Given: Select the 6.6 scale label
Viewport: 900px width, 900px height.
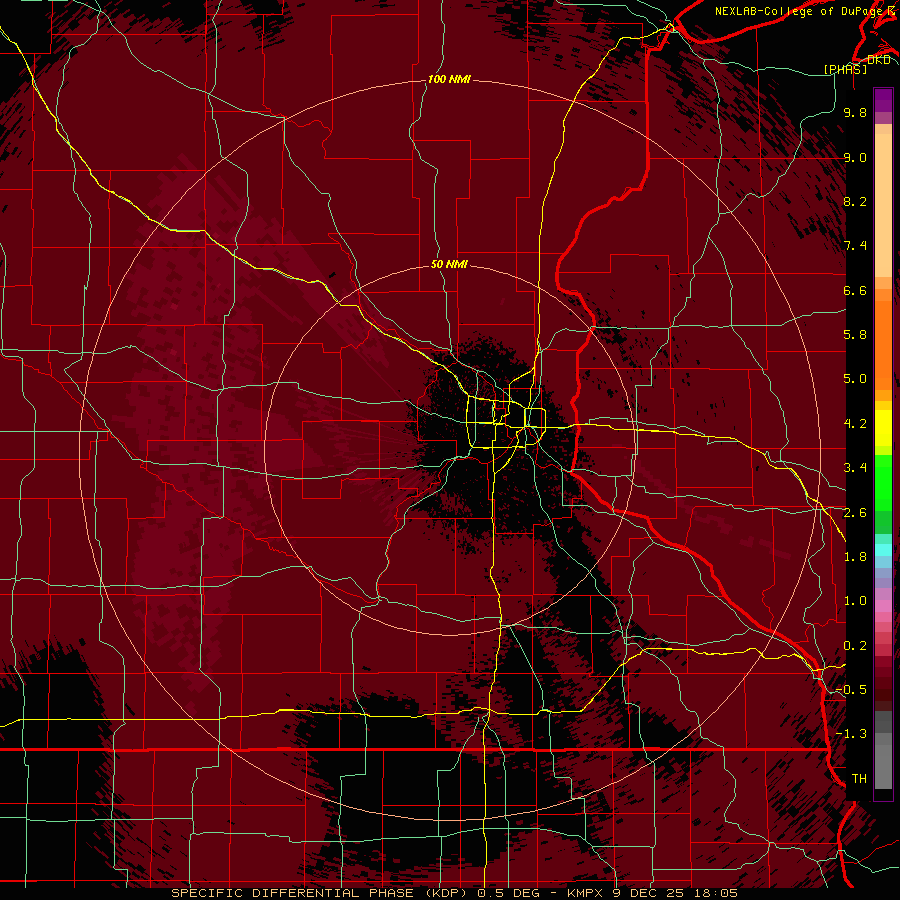Looking at the screenshot, I should pyautogui.click(x=855, y=290).
